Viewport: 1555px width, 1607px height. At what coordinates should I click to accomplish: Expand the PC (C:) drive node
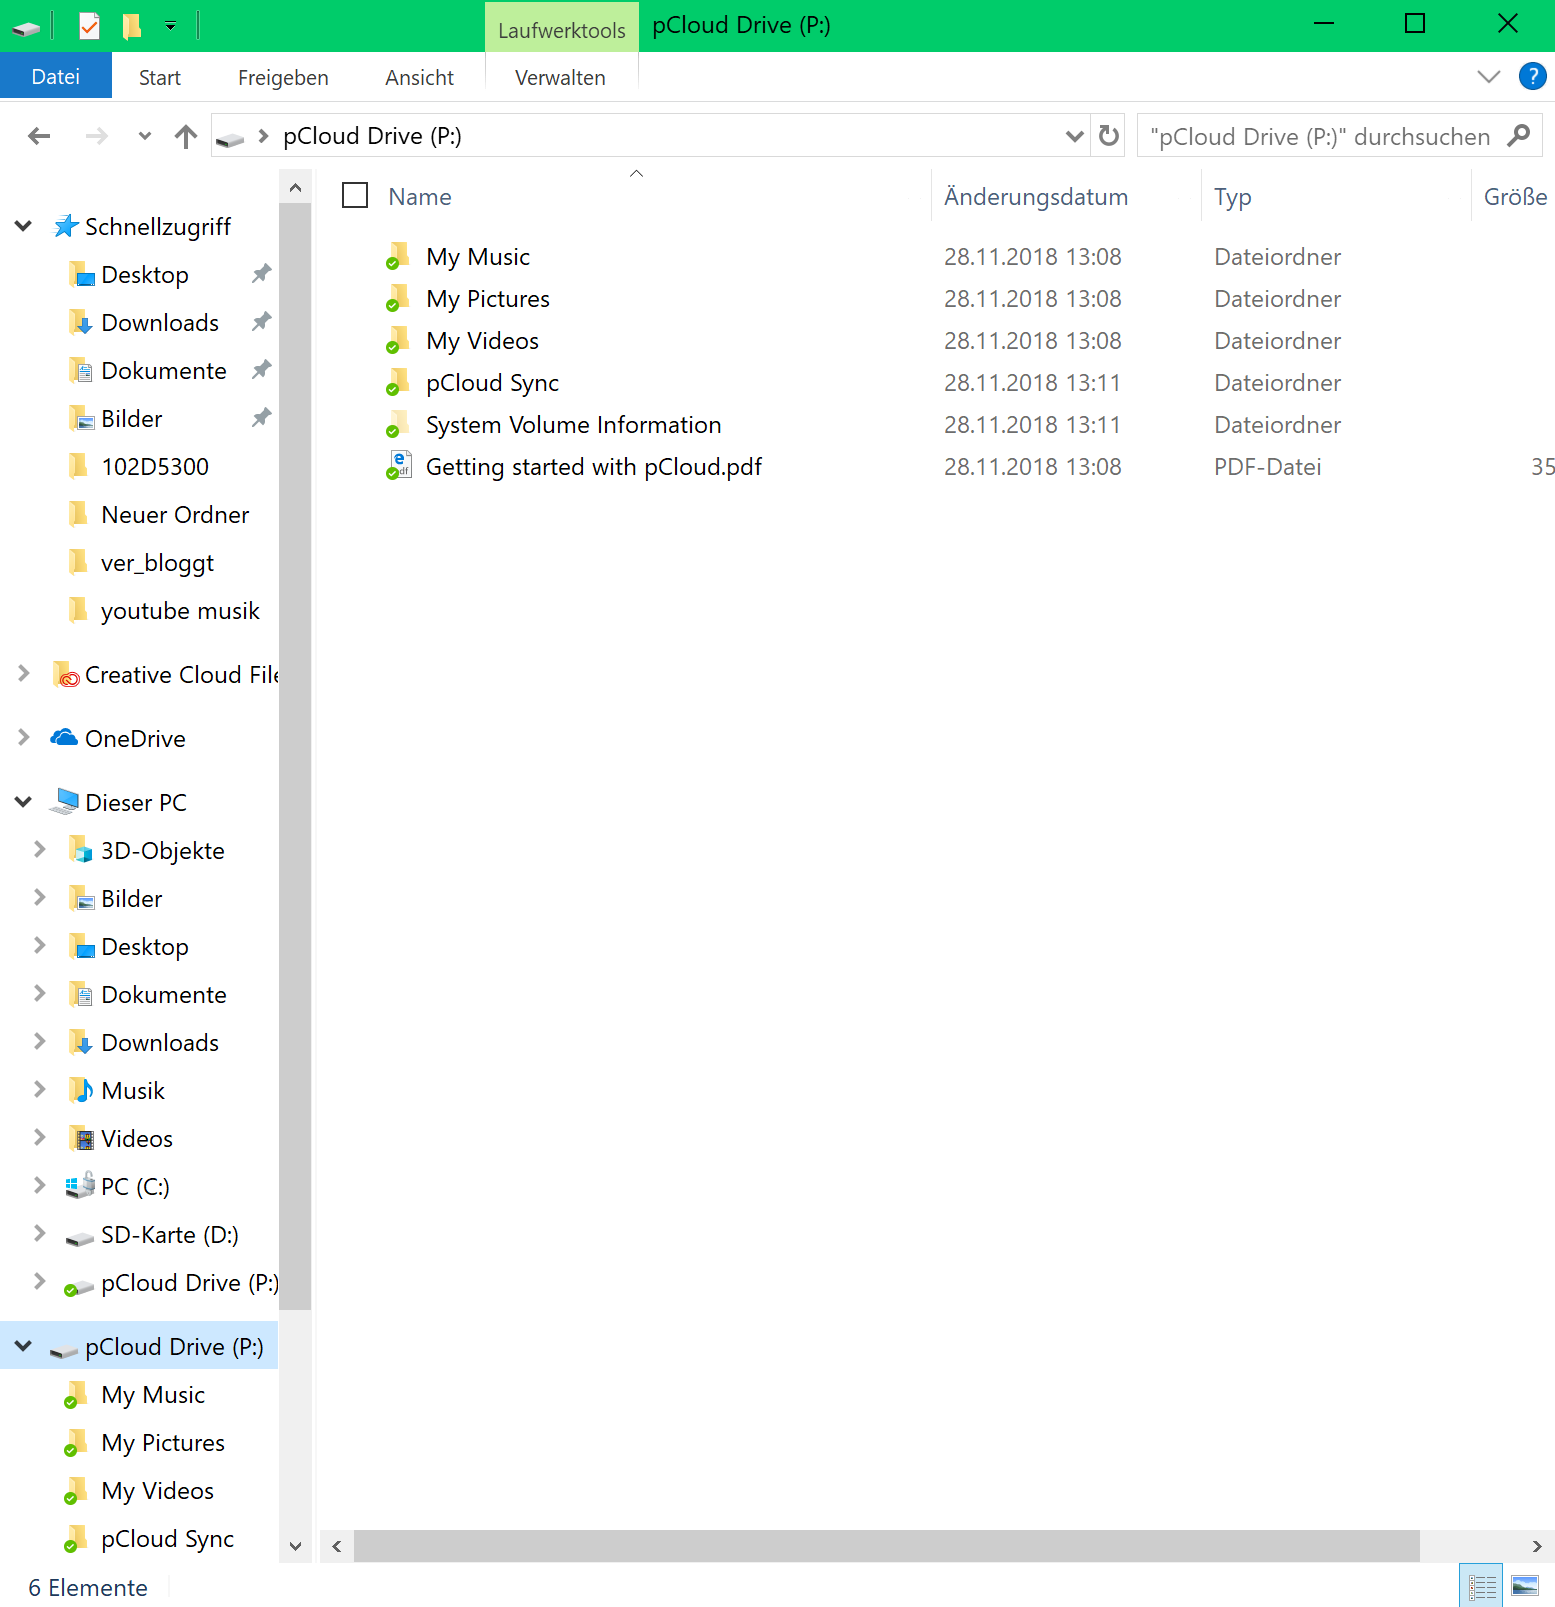[39, 1186]
